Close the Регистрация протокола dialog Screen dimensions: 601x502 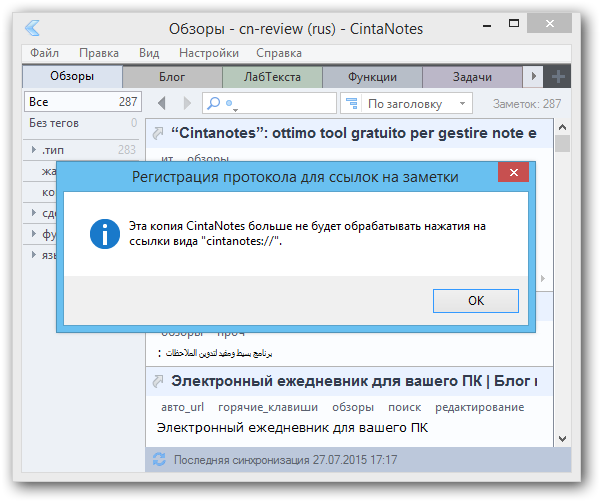pos(513,172)
